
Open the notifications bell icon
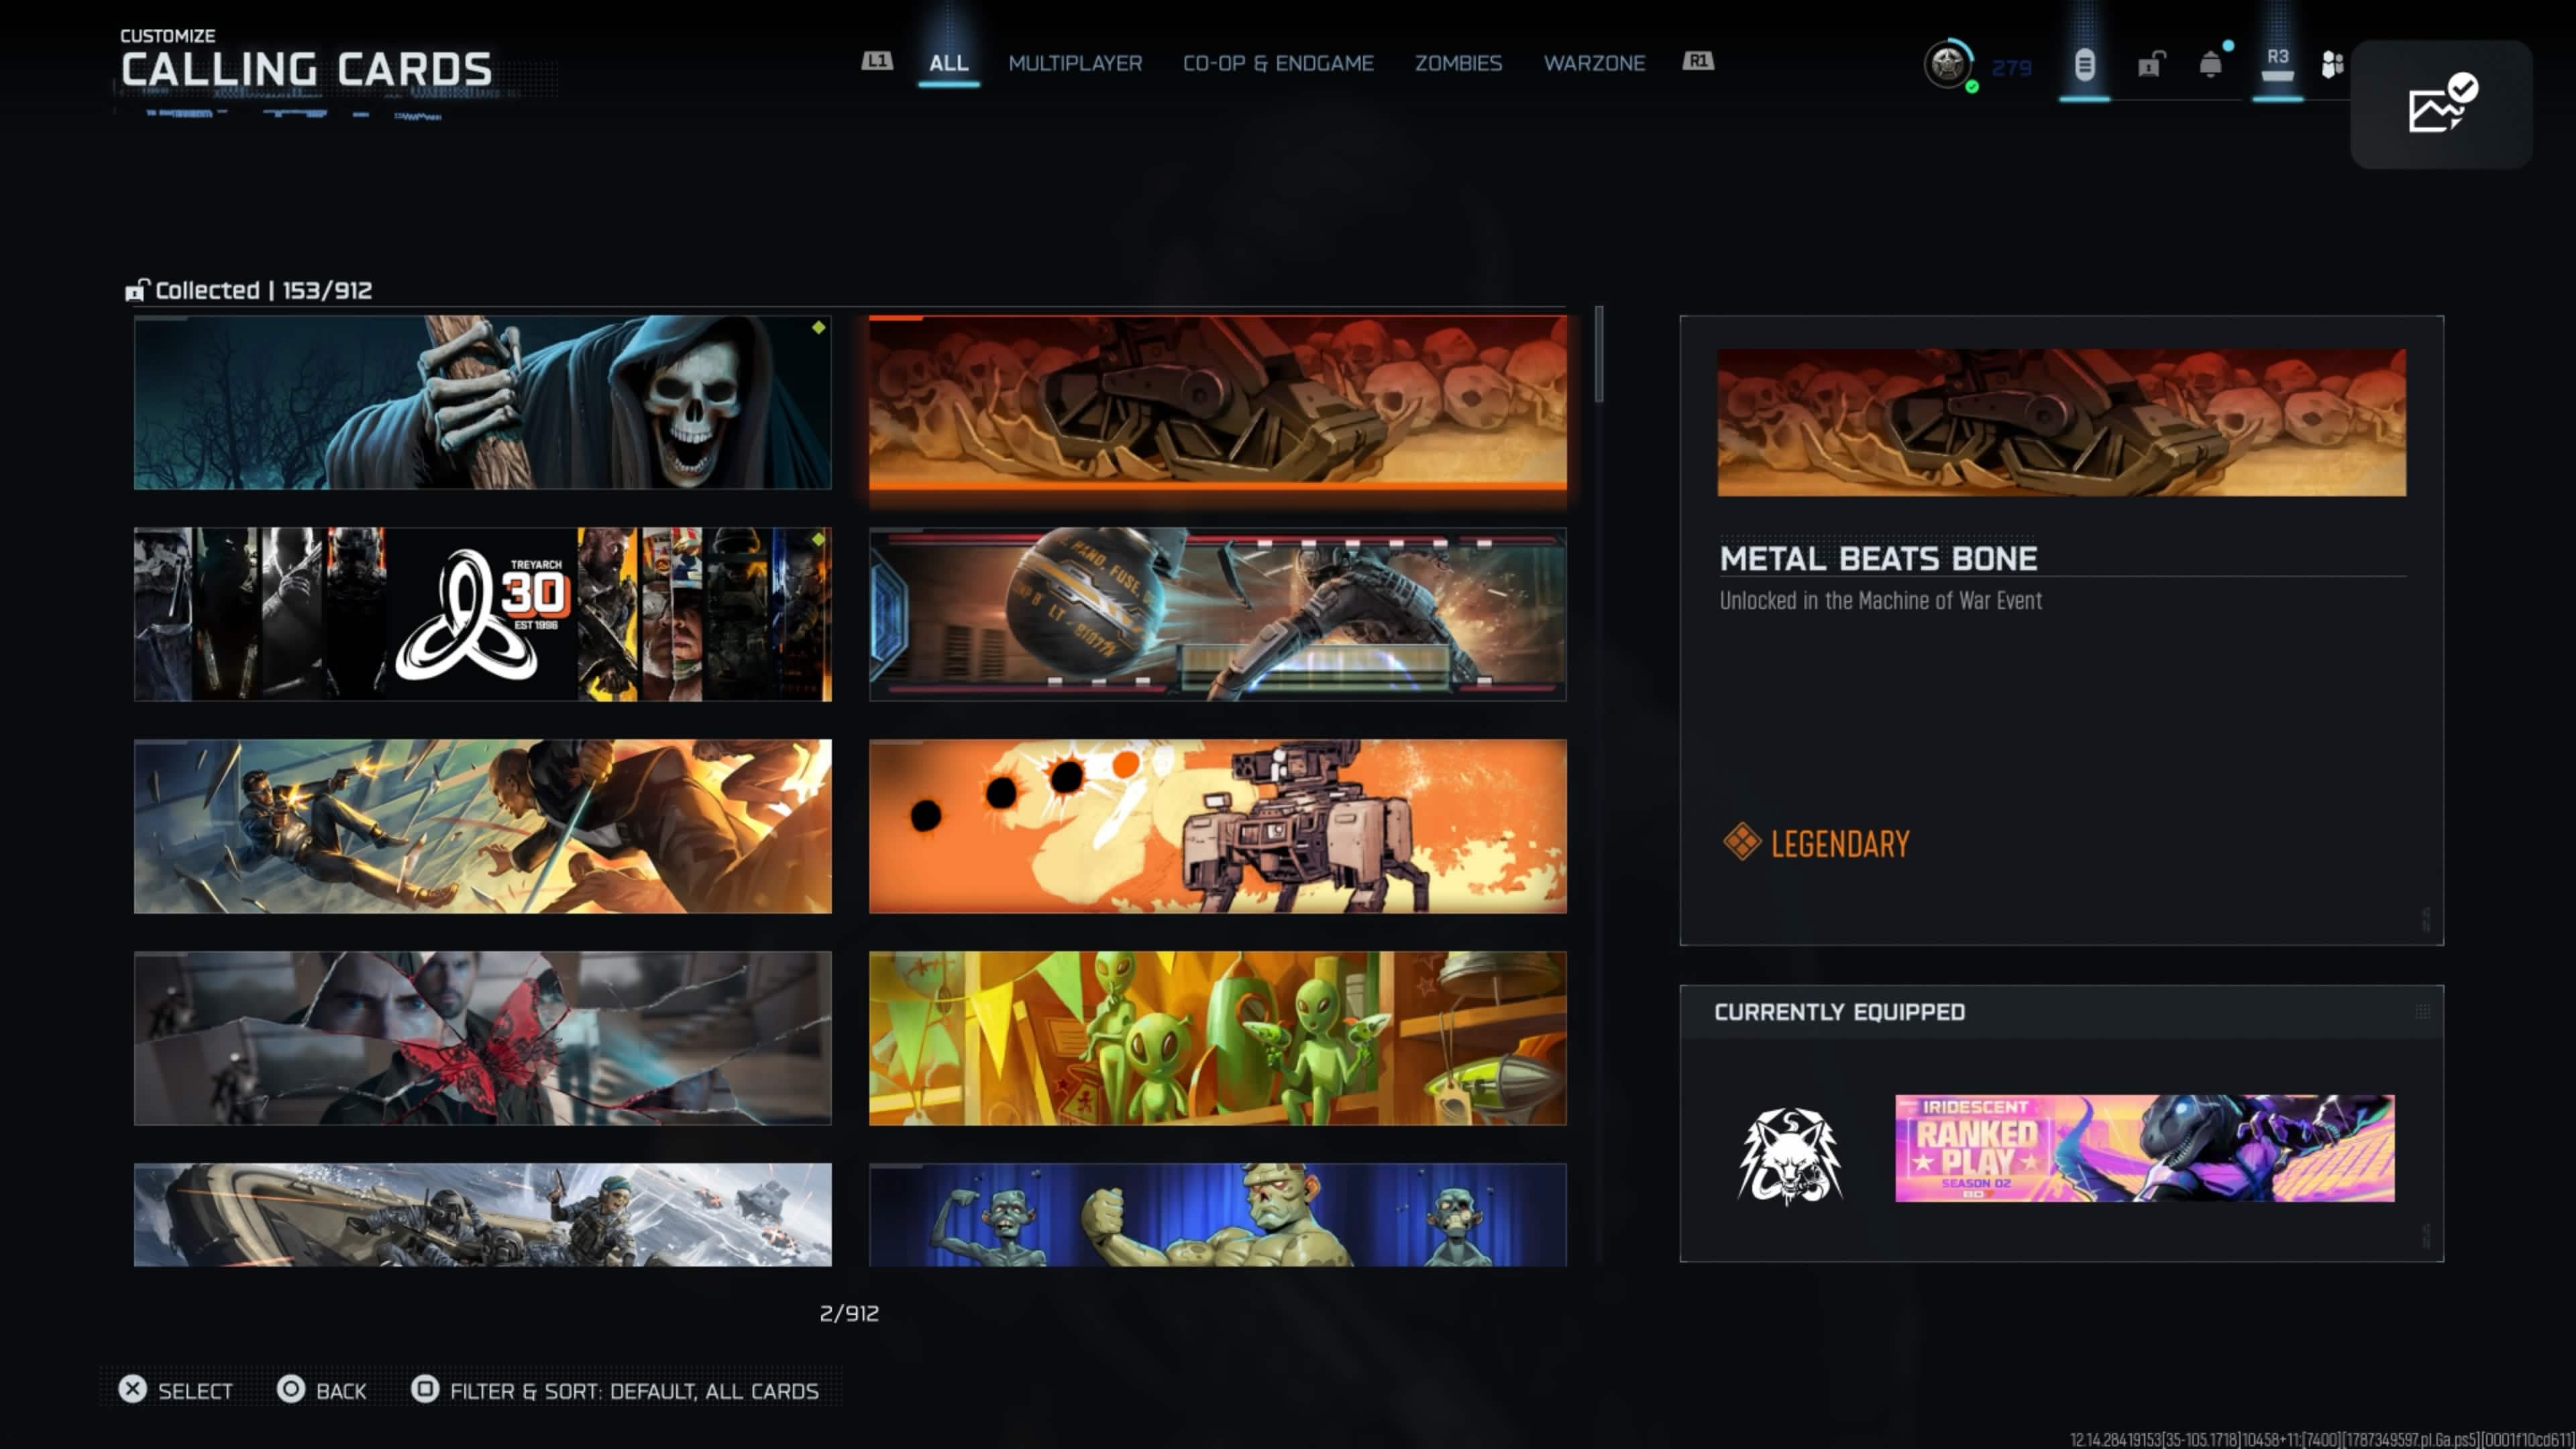[2211, 65]
